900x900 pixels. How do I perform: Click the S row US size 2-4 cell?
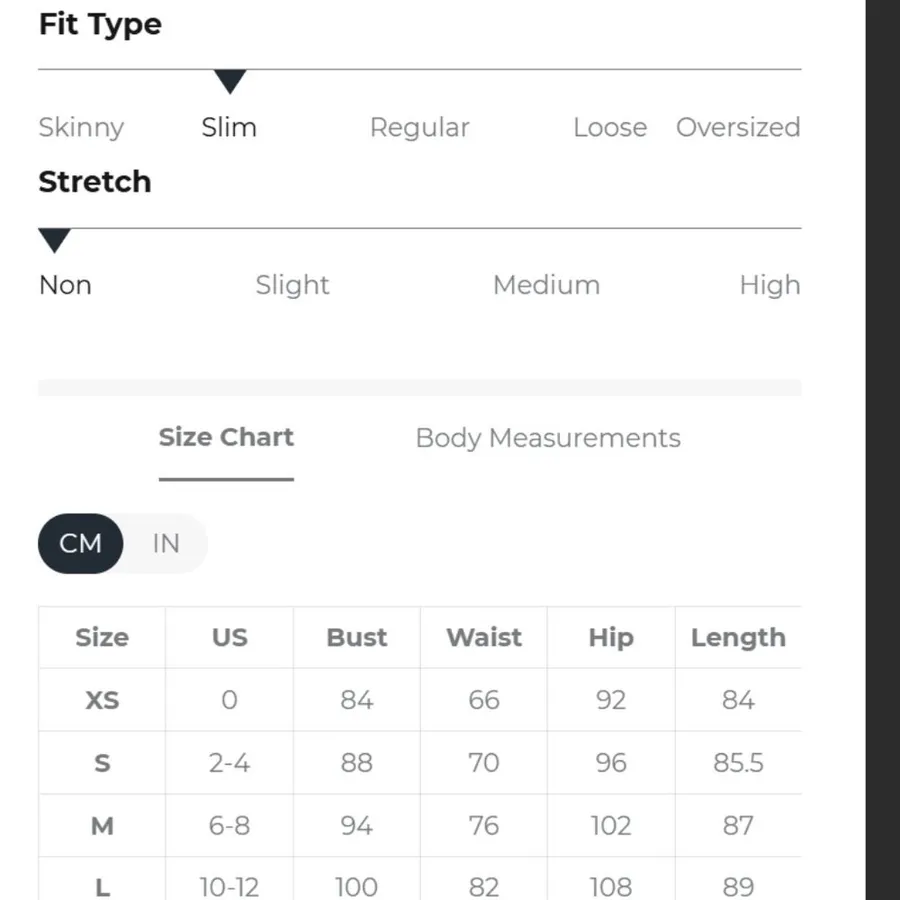pos(230,763)
